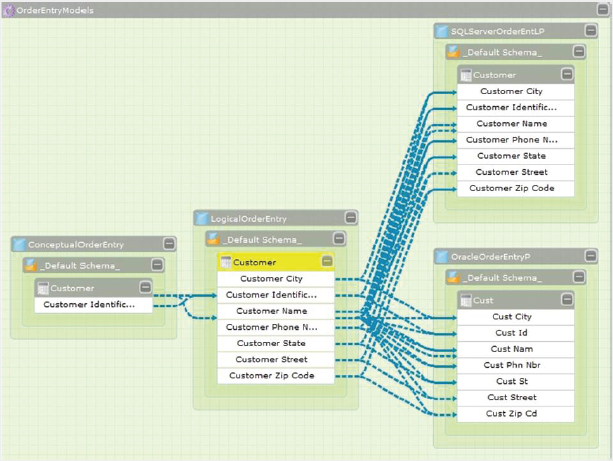The height and width of the screenshot is (461, 613).
Task: Click the table icon of SQLServer Customer
Action: 466,75
